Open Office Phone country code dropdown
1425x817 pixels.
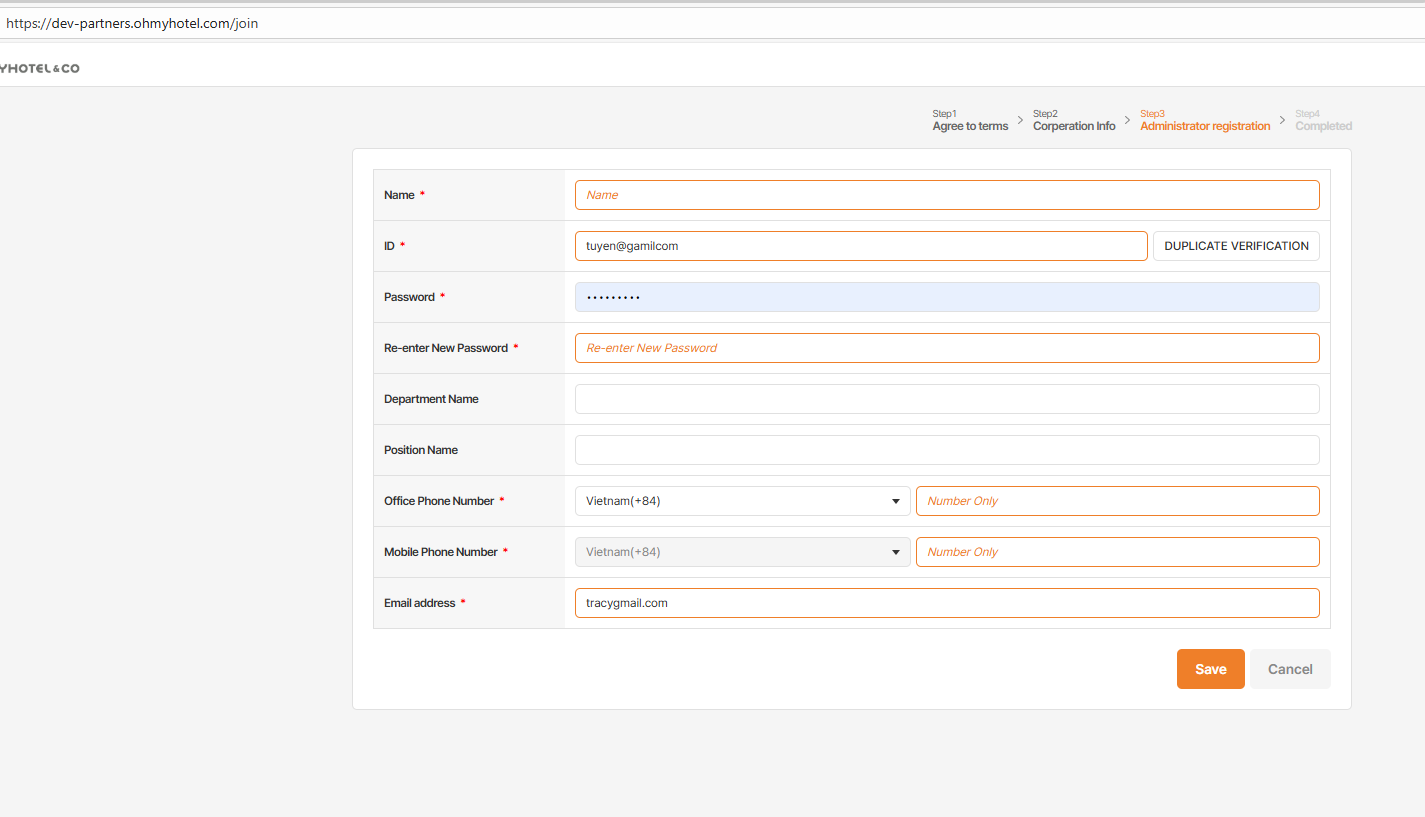pos(742,501)
